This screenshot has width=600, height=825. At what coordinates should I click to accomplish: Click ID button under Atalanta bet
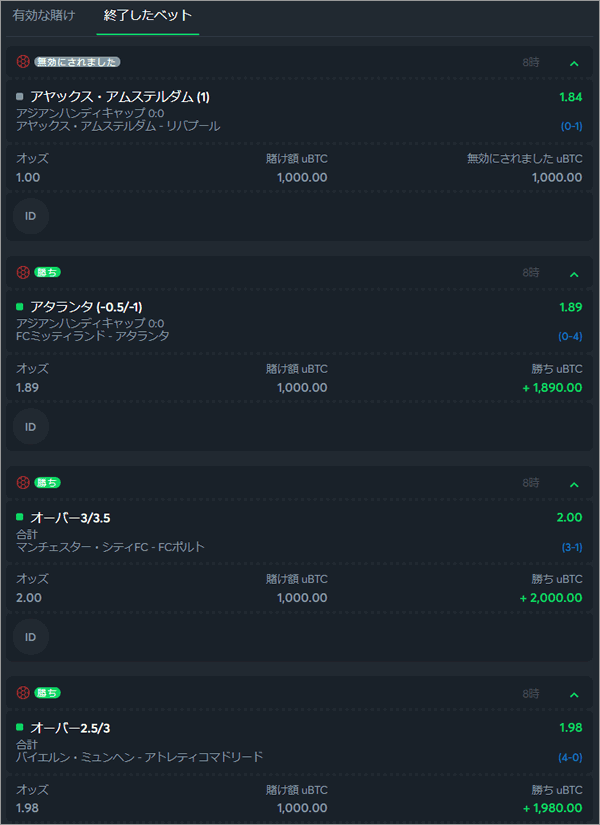coord(31,427)
